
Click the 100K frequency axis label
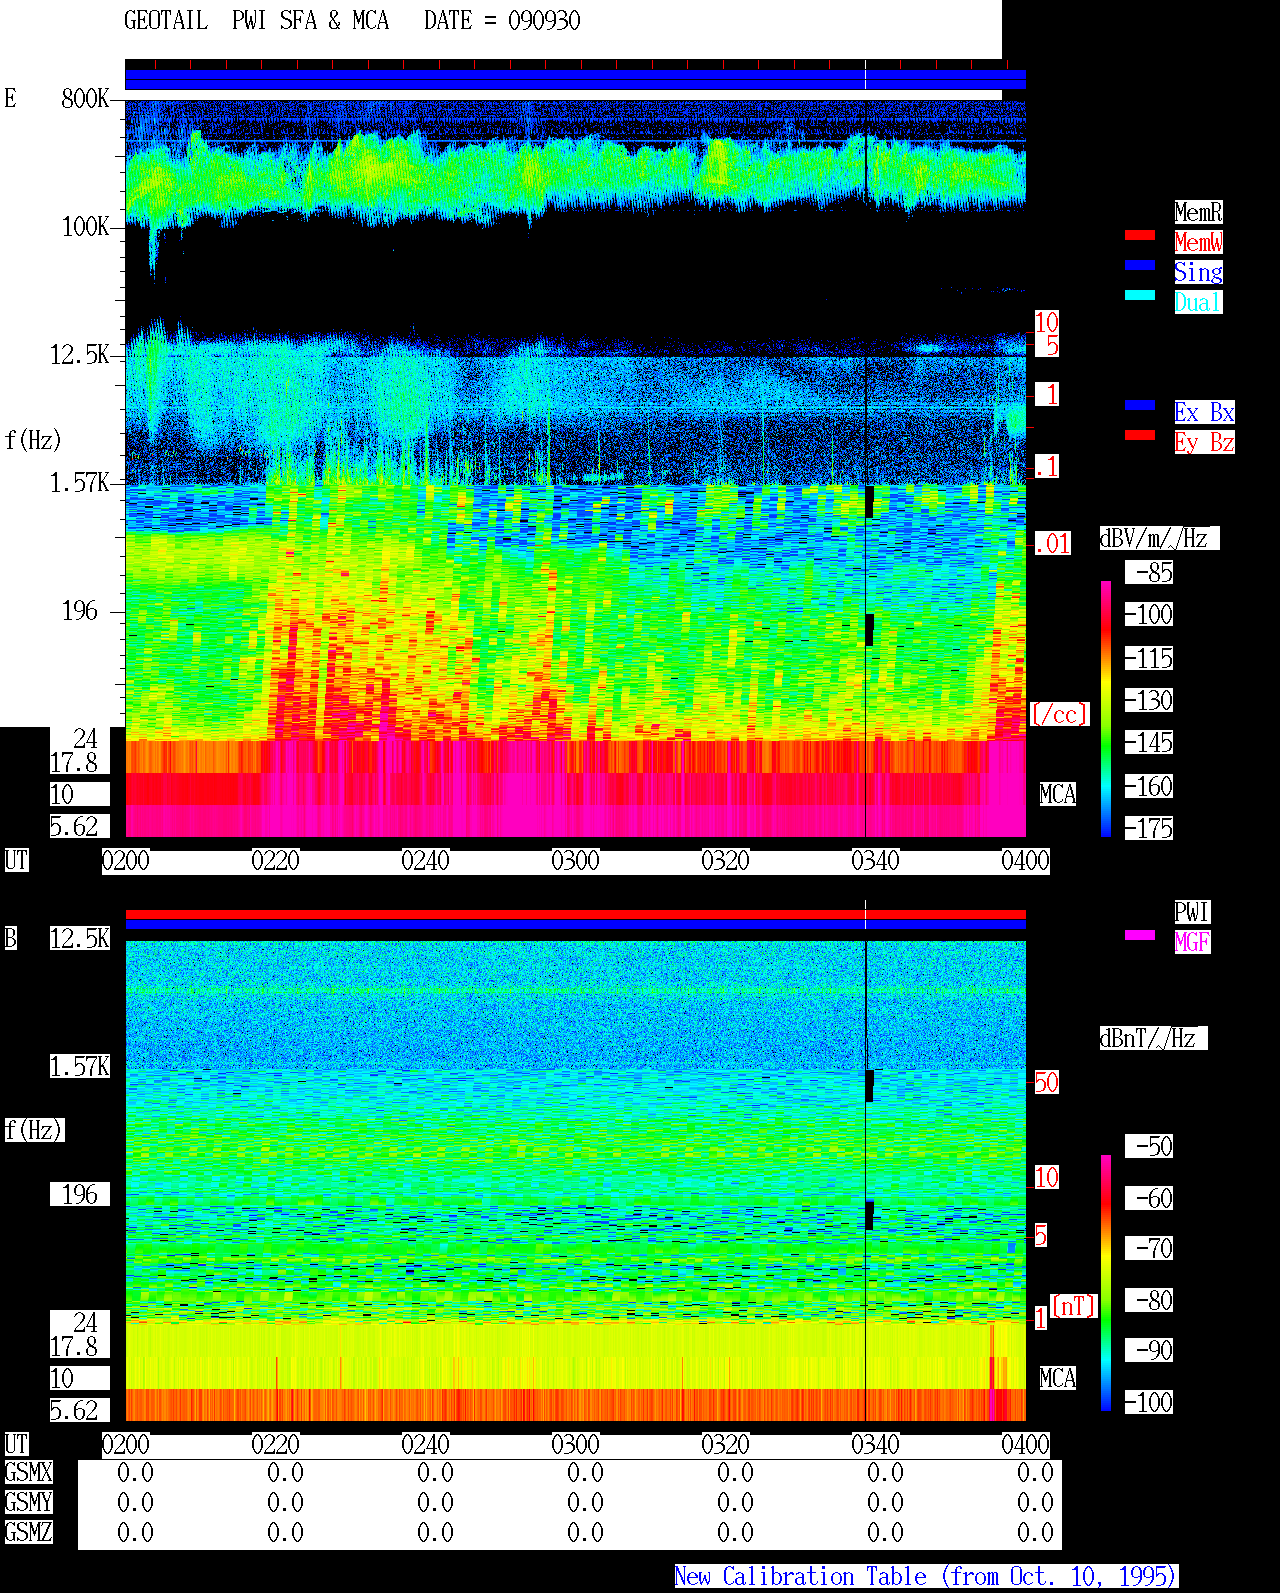(x=85, y=226)
